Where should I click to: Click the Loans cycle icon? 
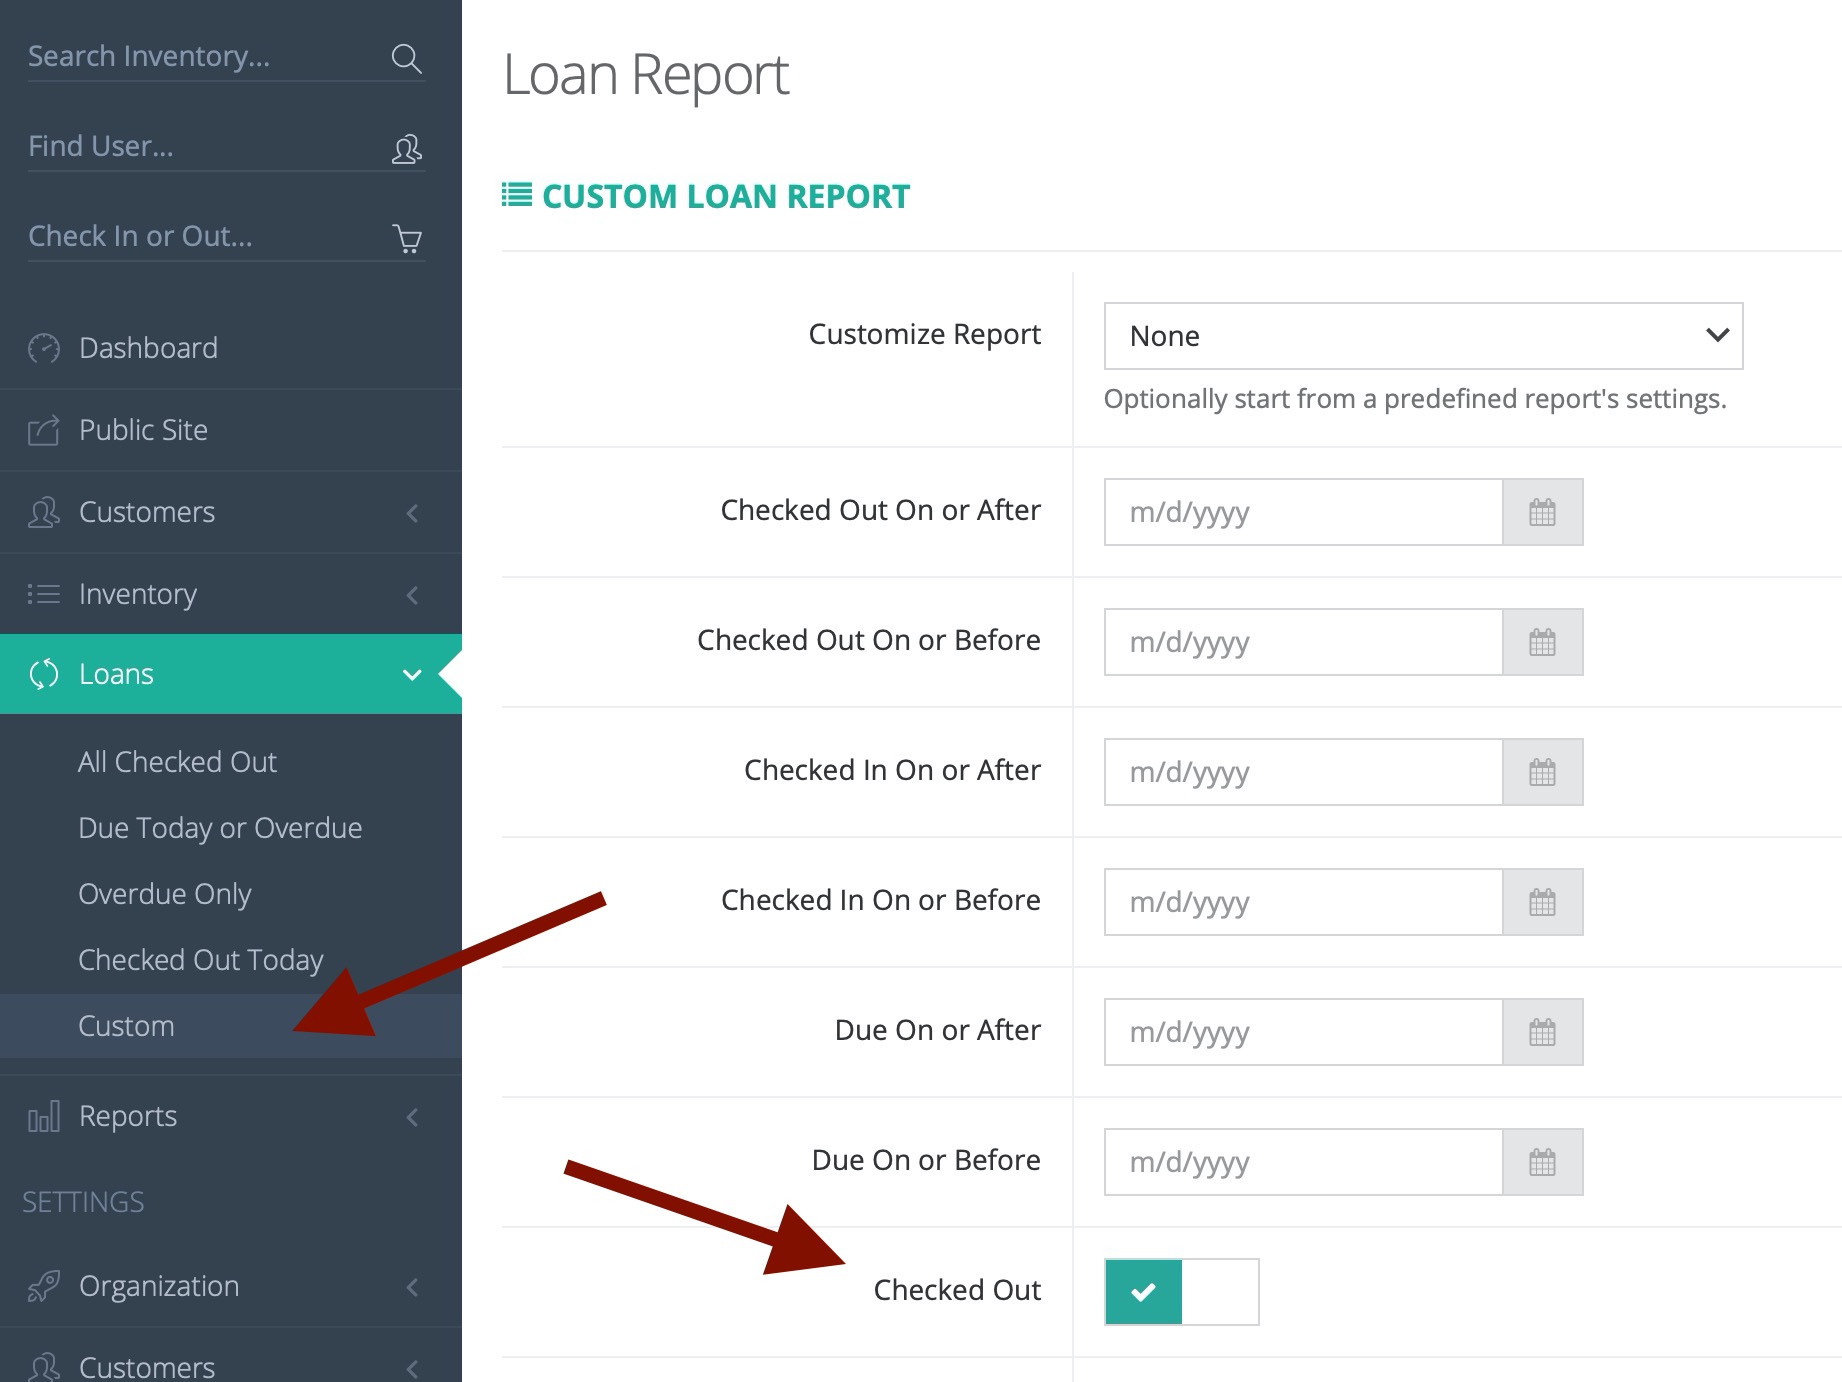click(x=44, y=674)
